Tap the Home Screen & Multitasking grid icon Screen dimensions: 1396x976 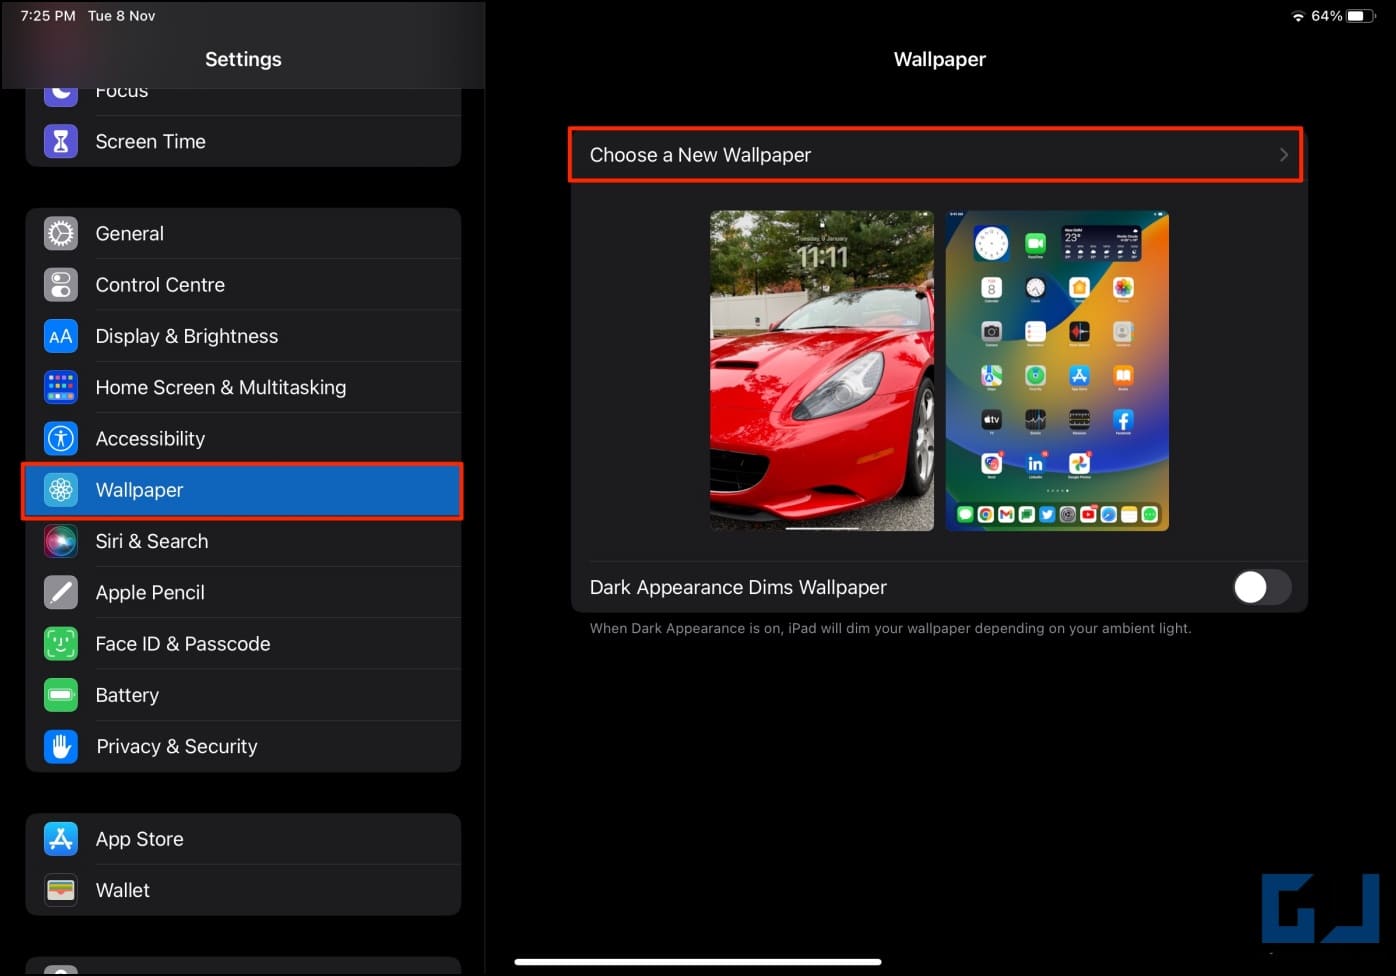(x=61, y=387)
